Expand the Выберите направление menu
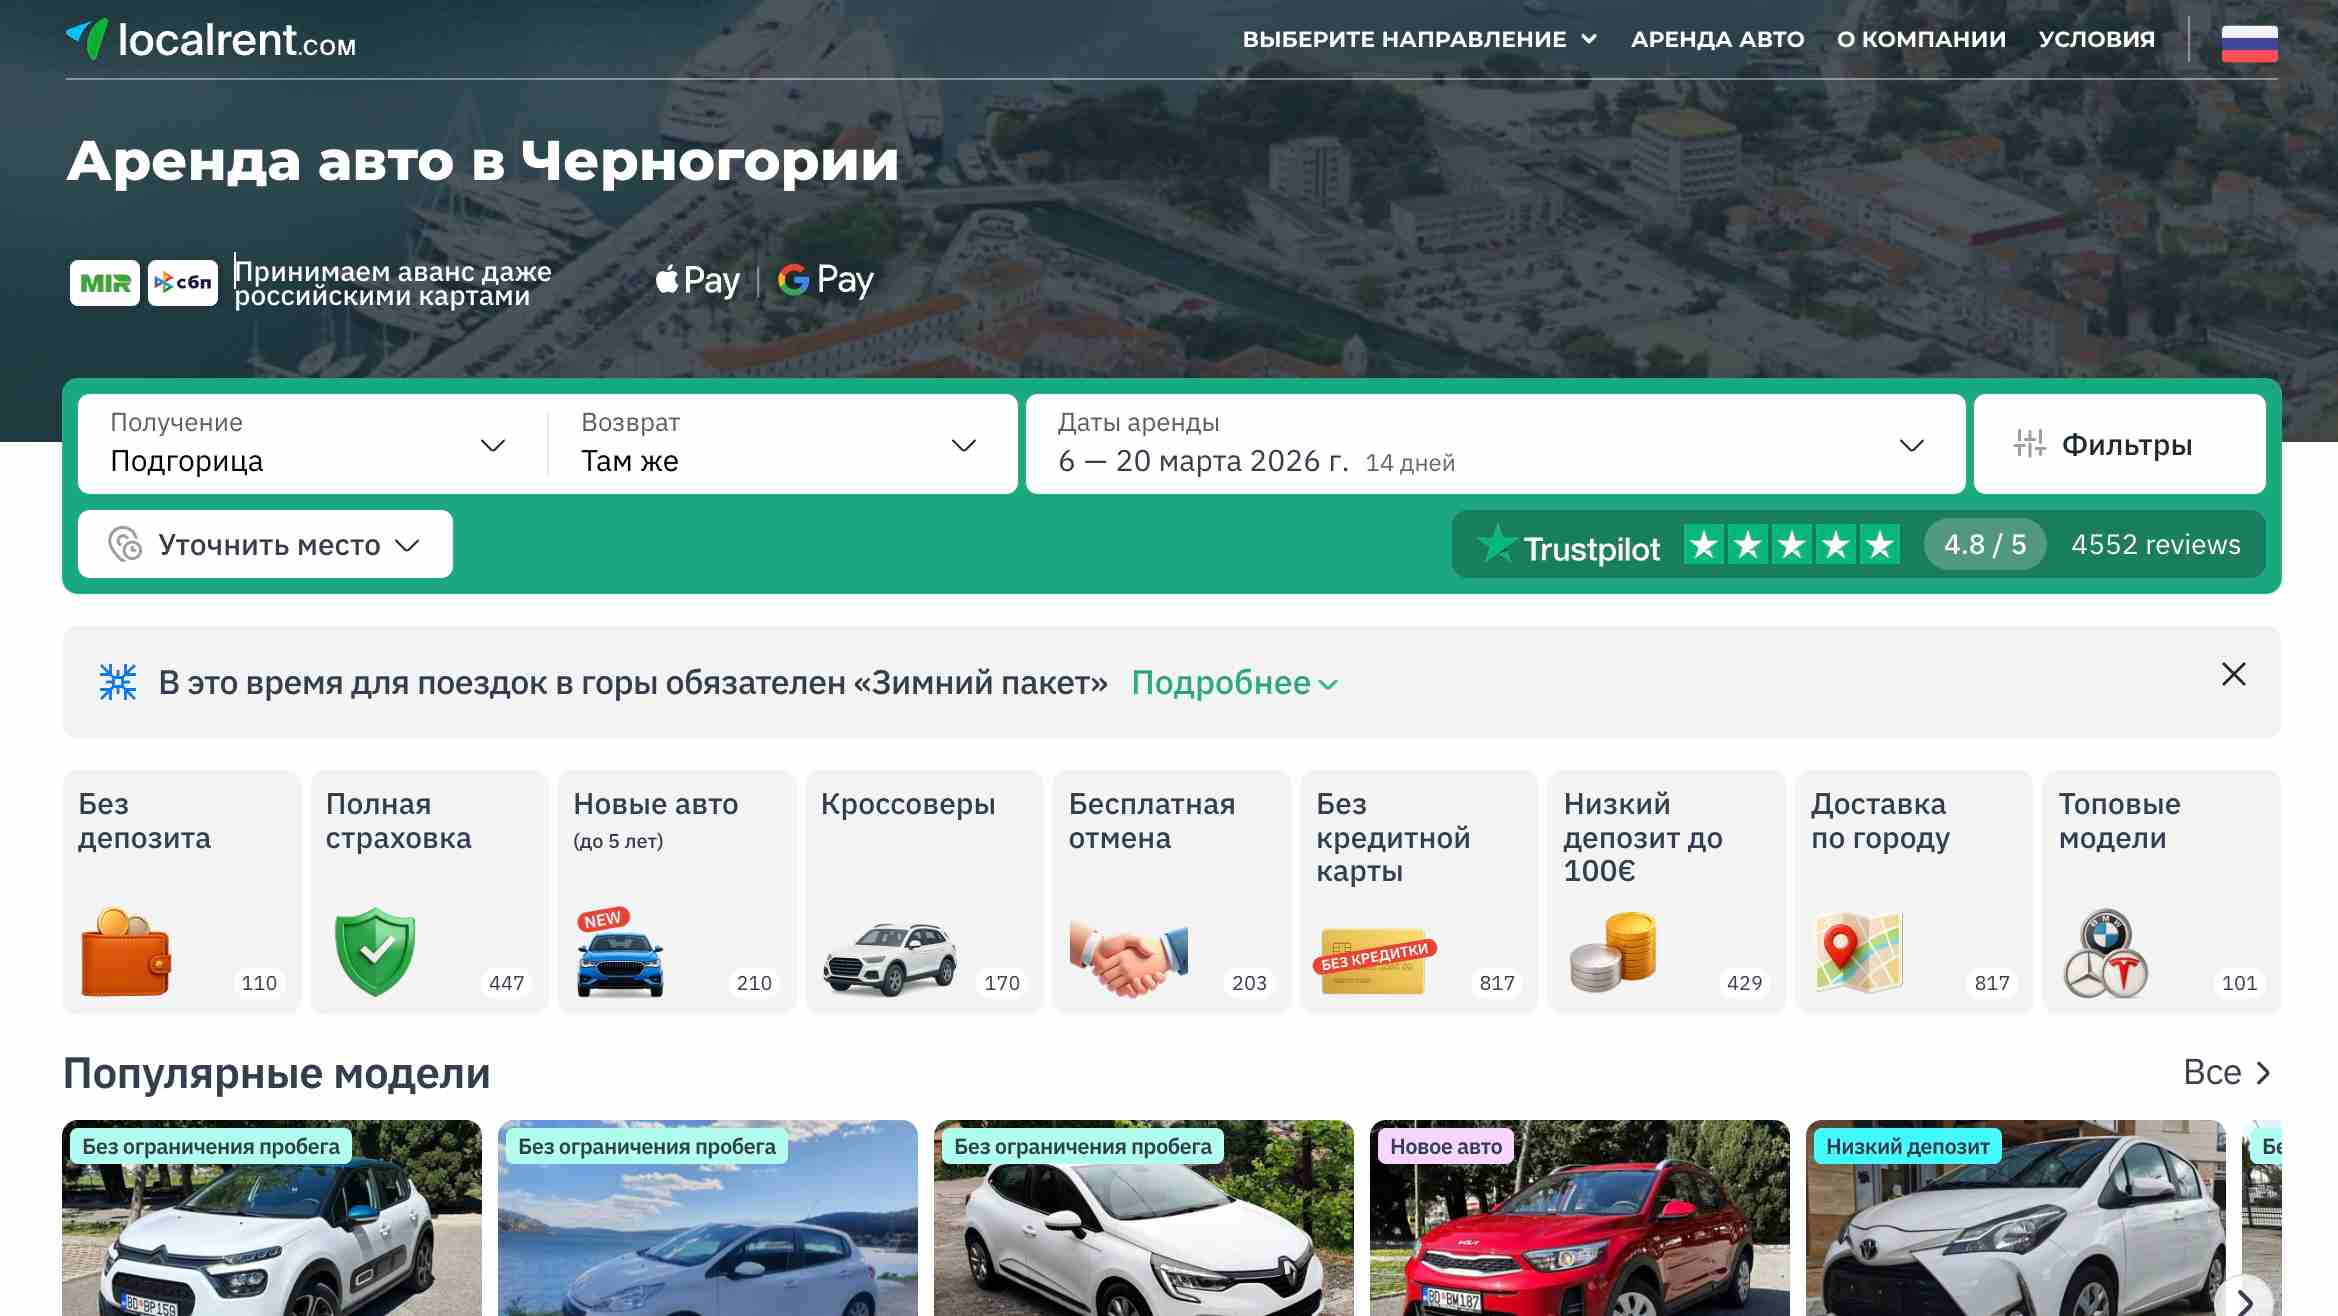2338x1316 pixels. pos(1420,39)
